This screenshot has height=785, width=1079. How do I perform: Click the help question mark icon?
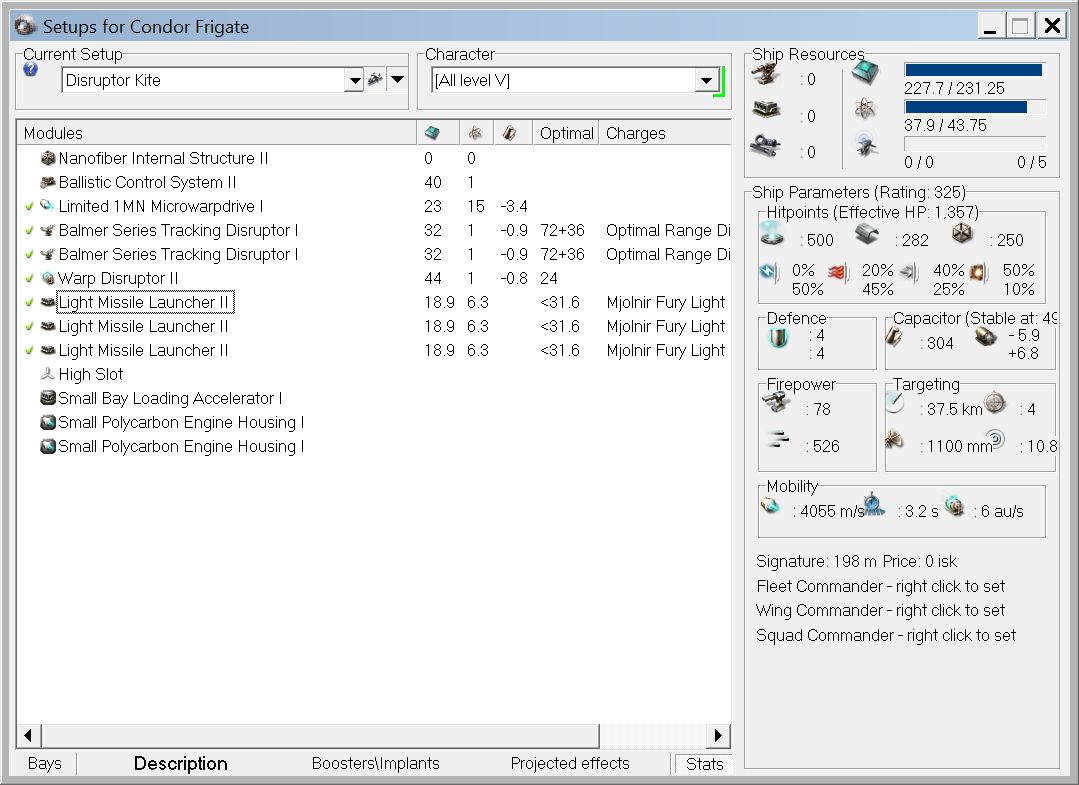(30, 69)
